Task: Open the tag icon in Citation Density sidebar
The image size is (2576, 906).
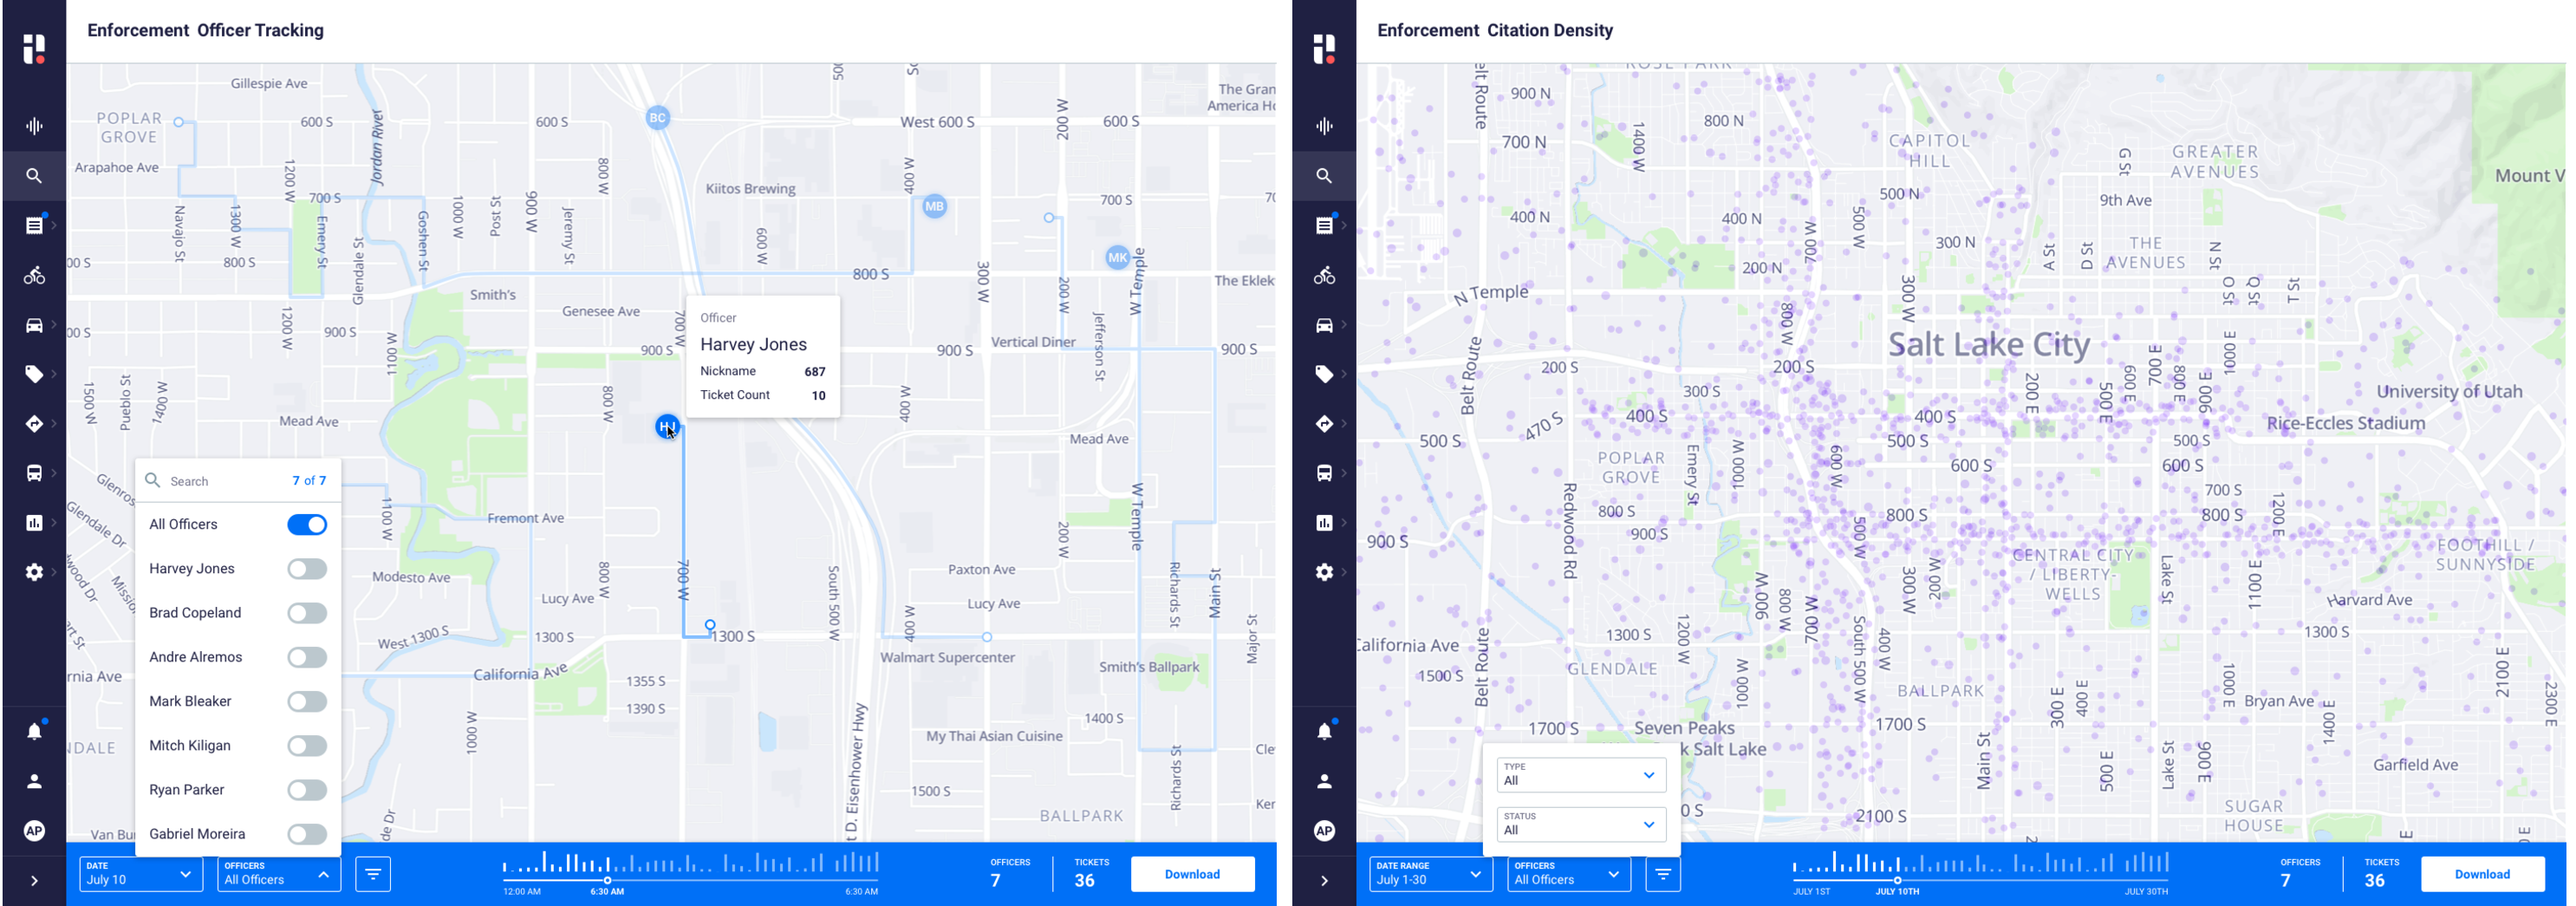Action: point(1324,374)
